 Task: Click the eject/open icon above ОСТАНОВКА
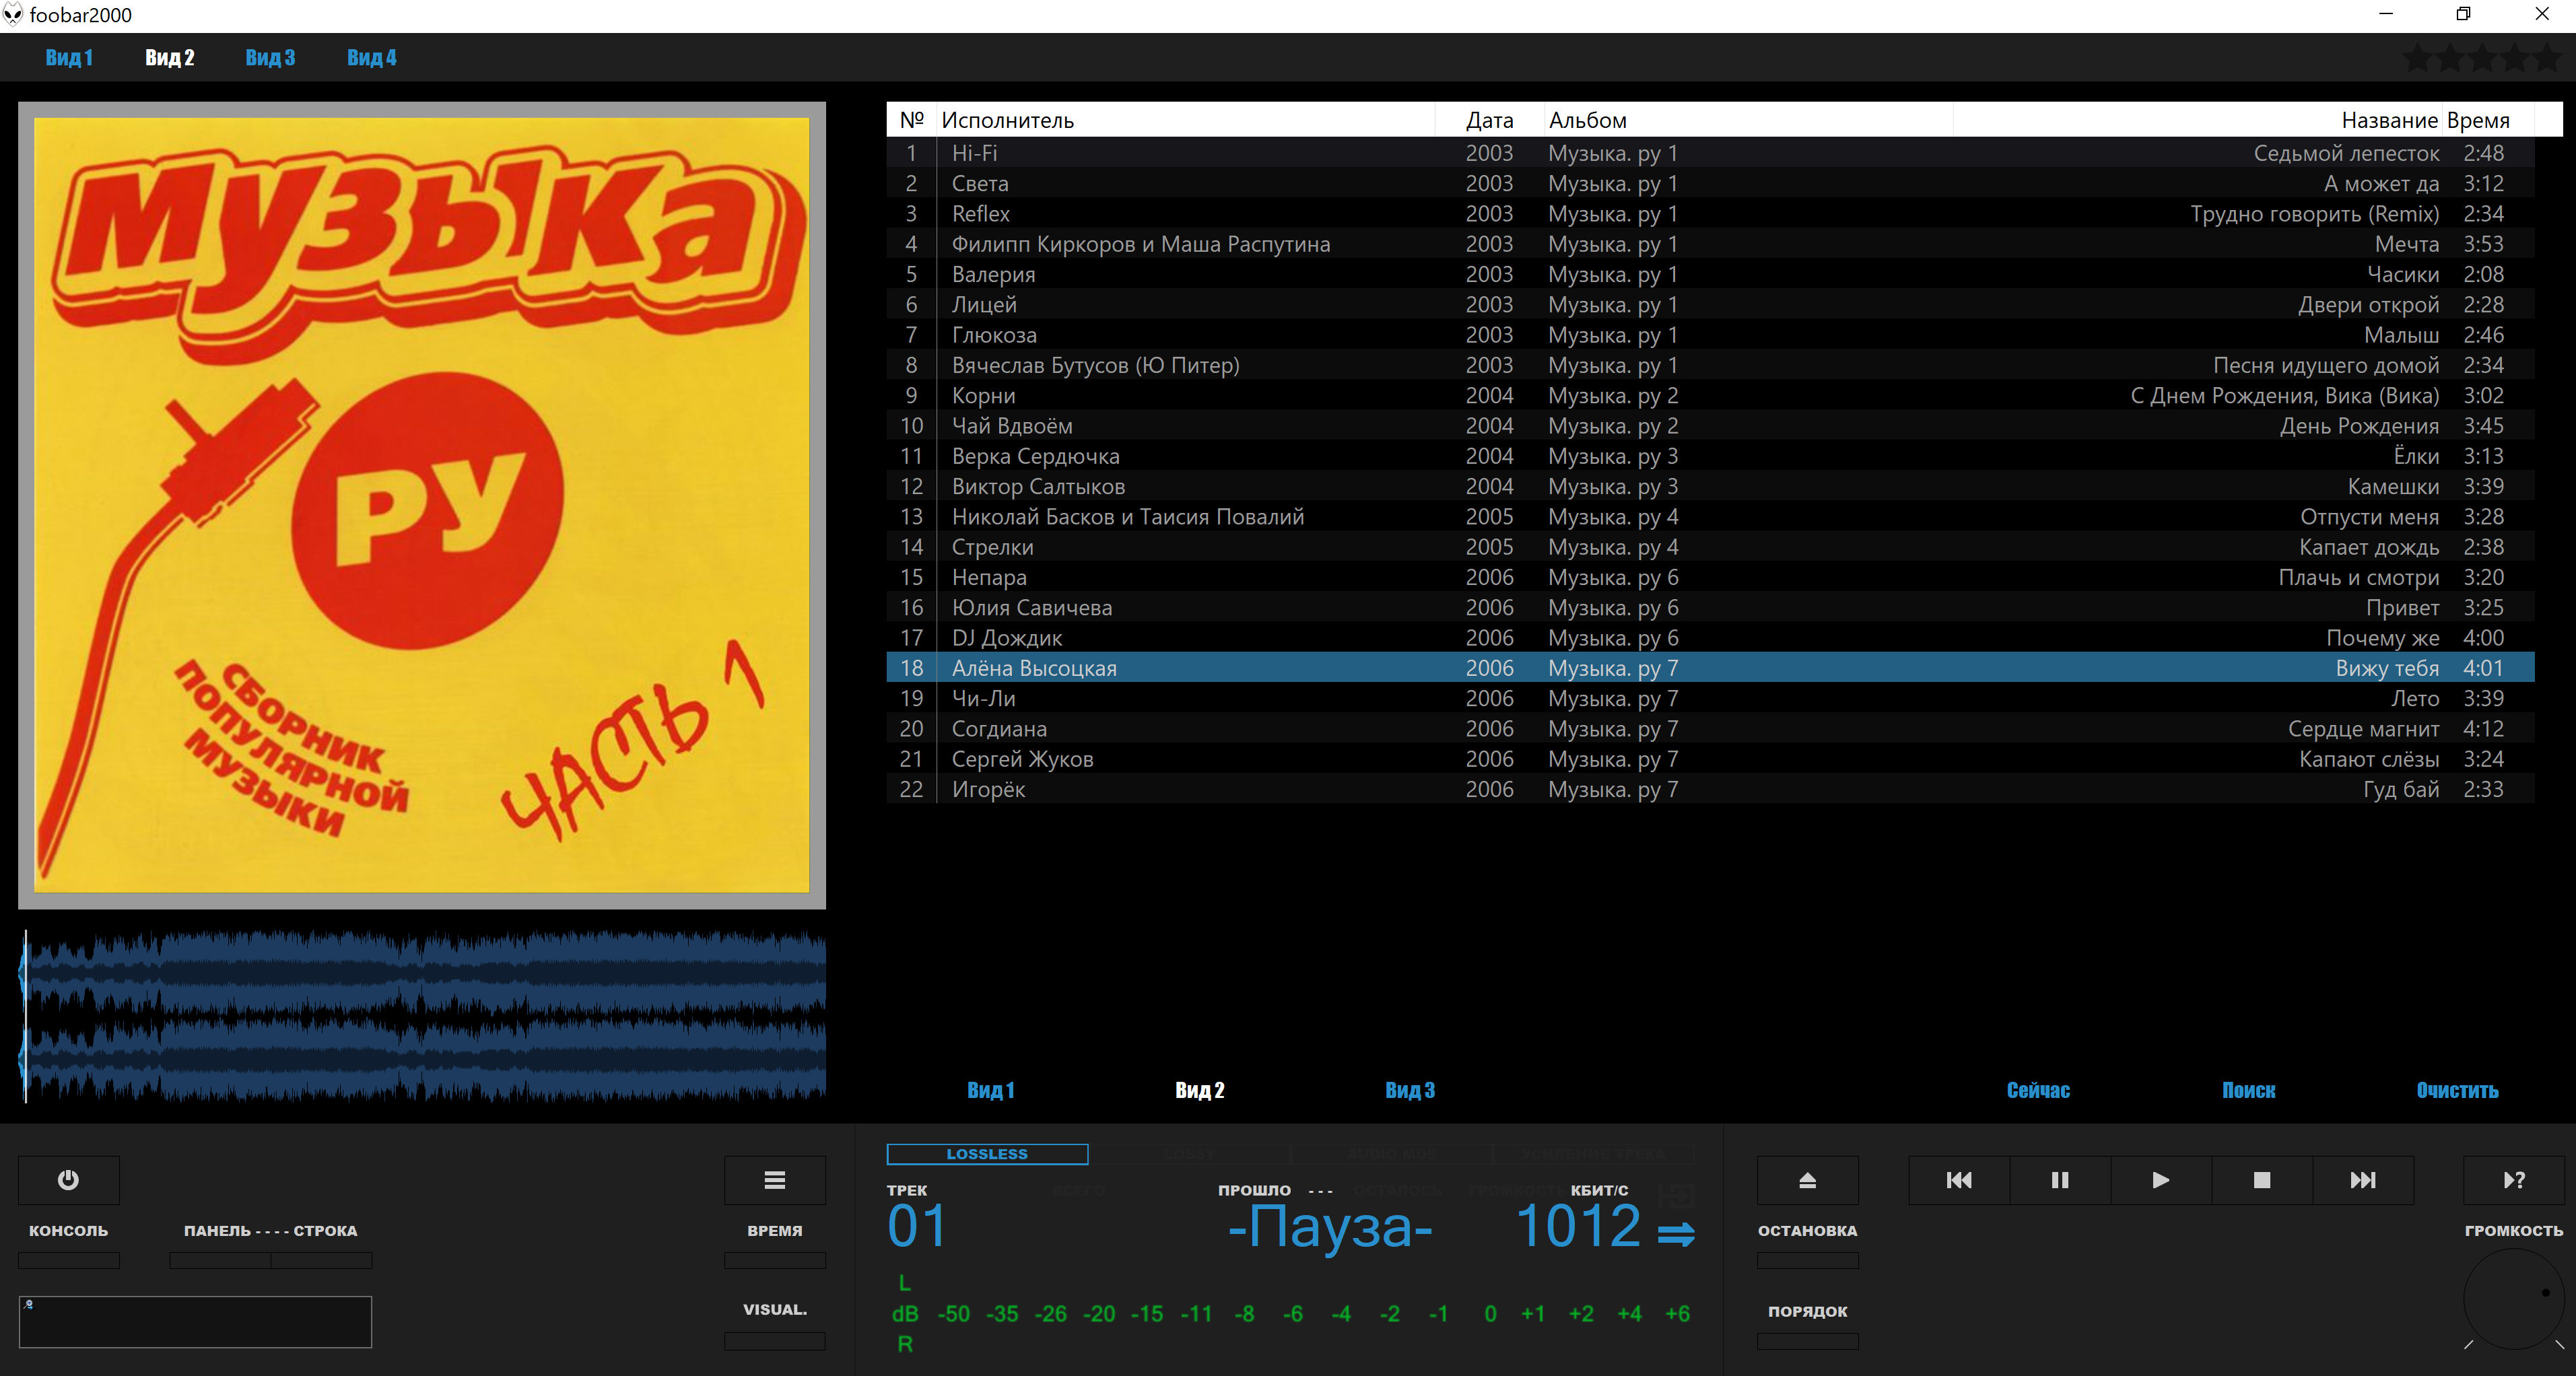1807,1180
